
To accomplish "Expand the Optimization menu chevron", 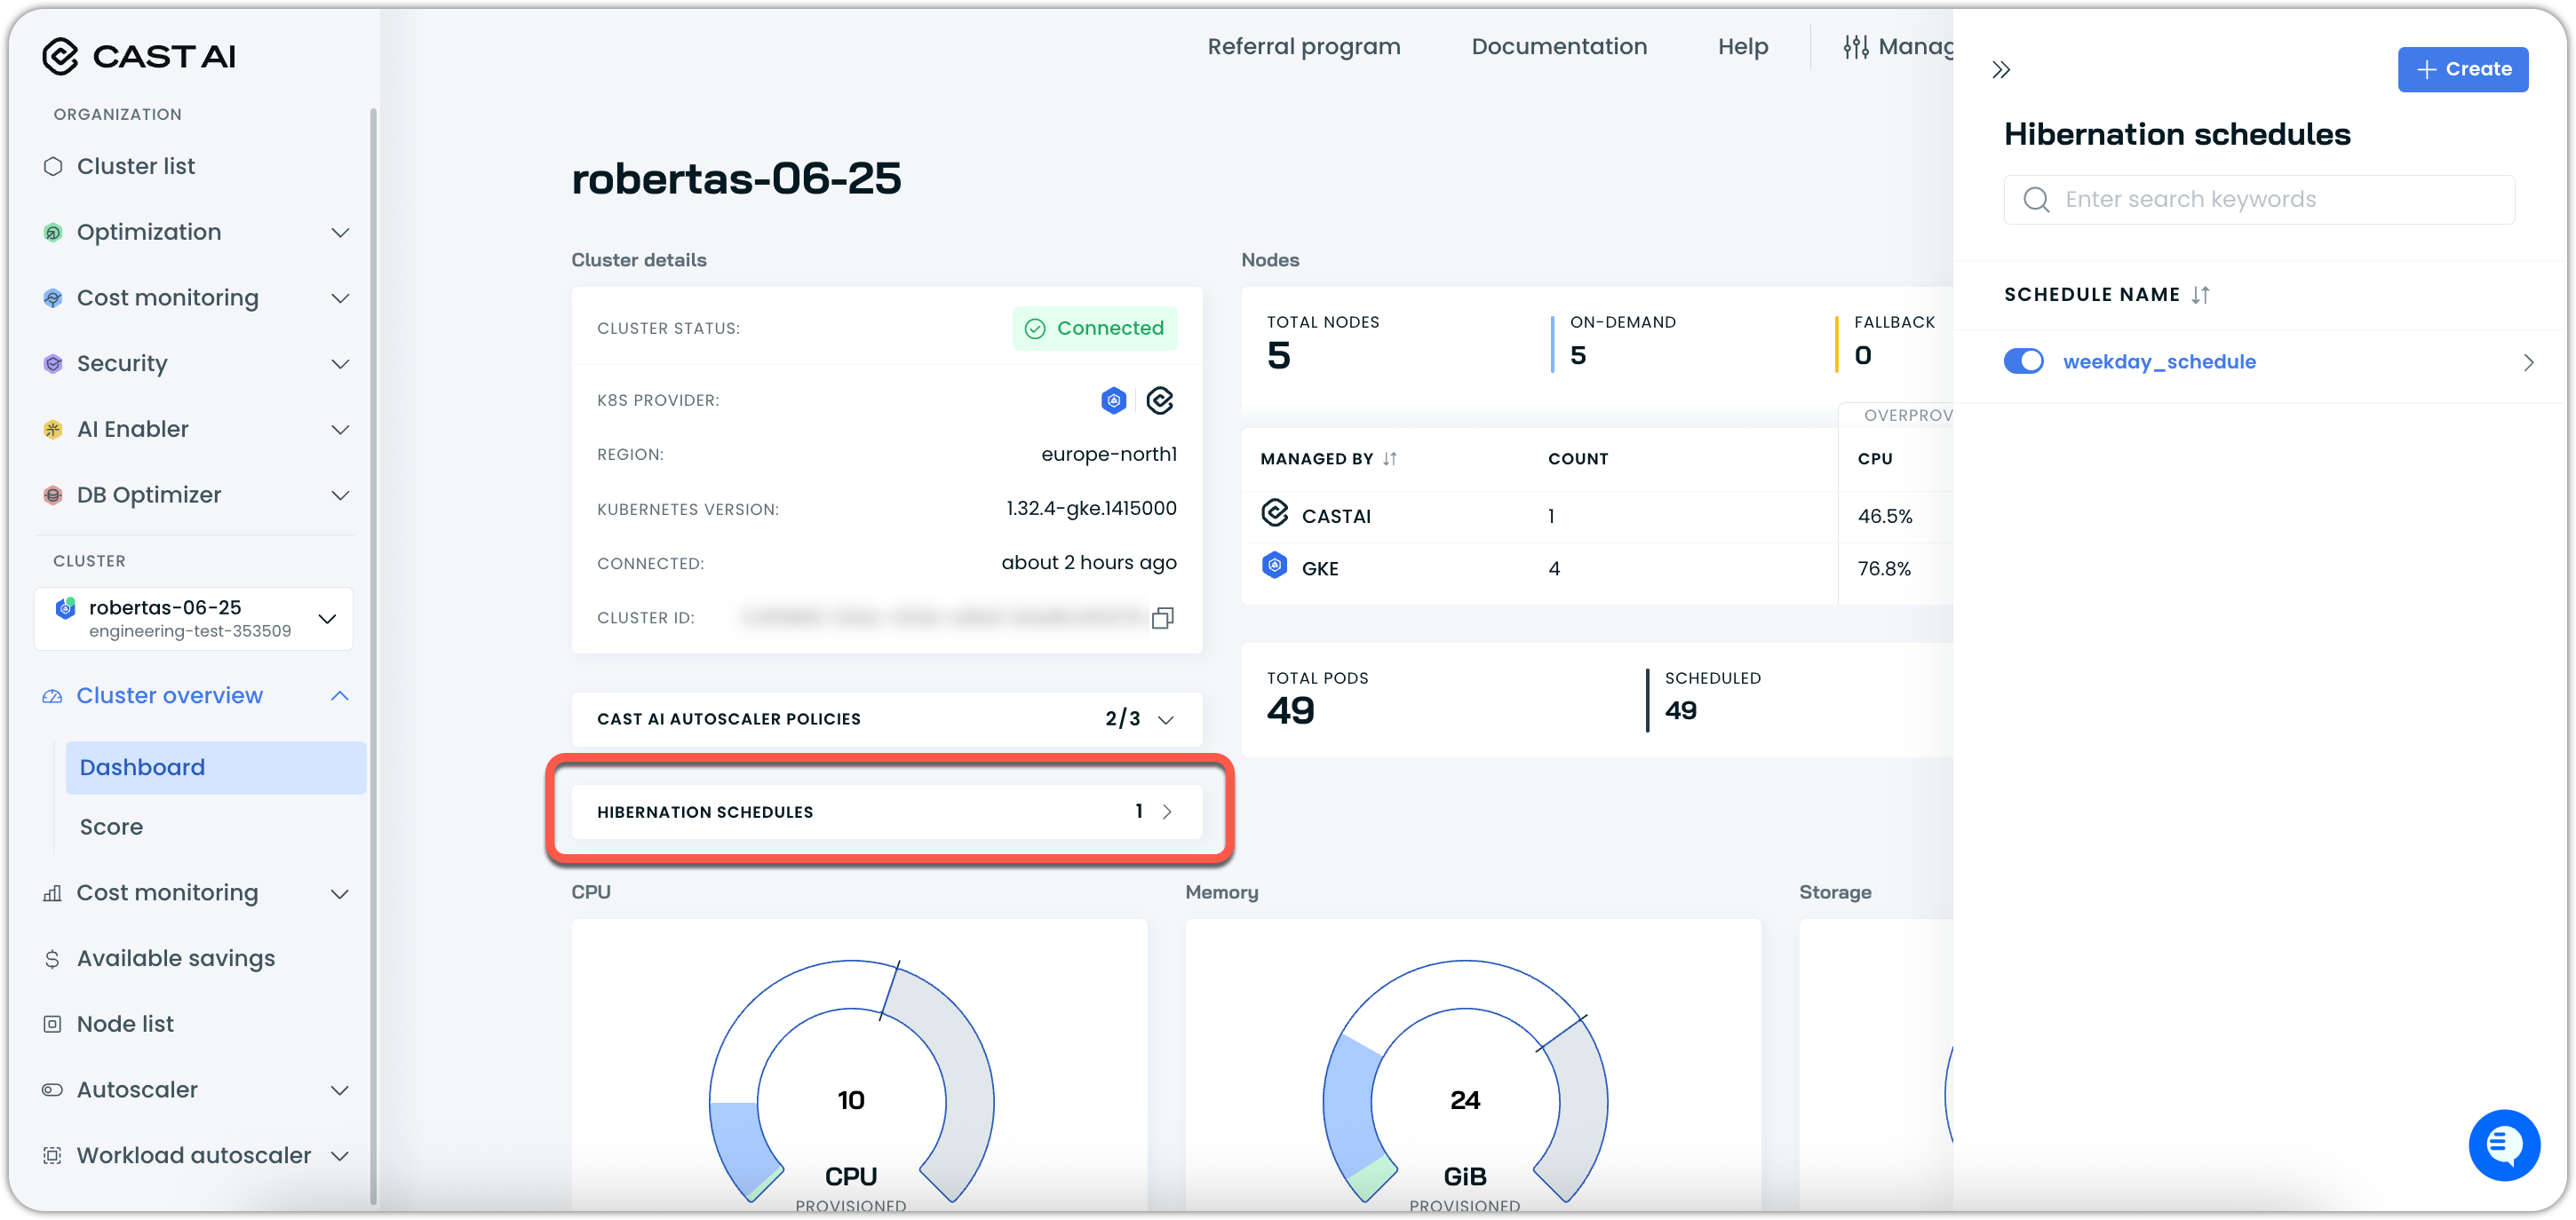I will point(340,233).
